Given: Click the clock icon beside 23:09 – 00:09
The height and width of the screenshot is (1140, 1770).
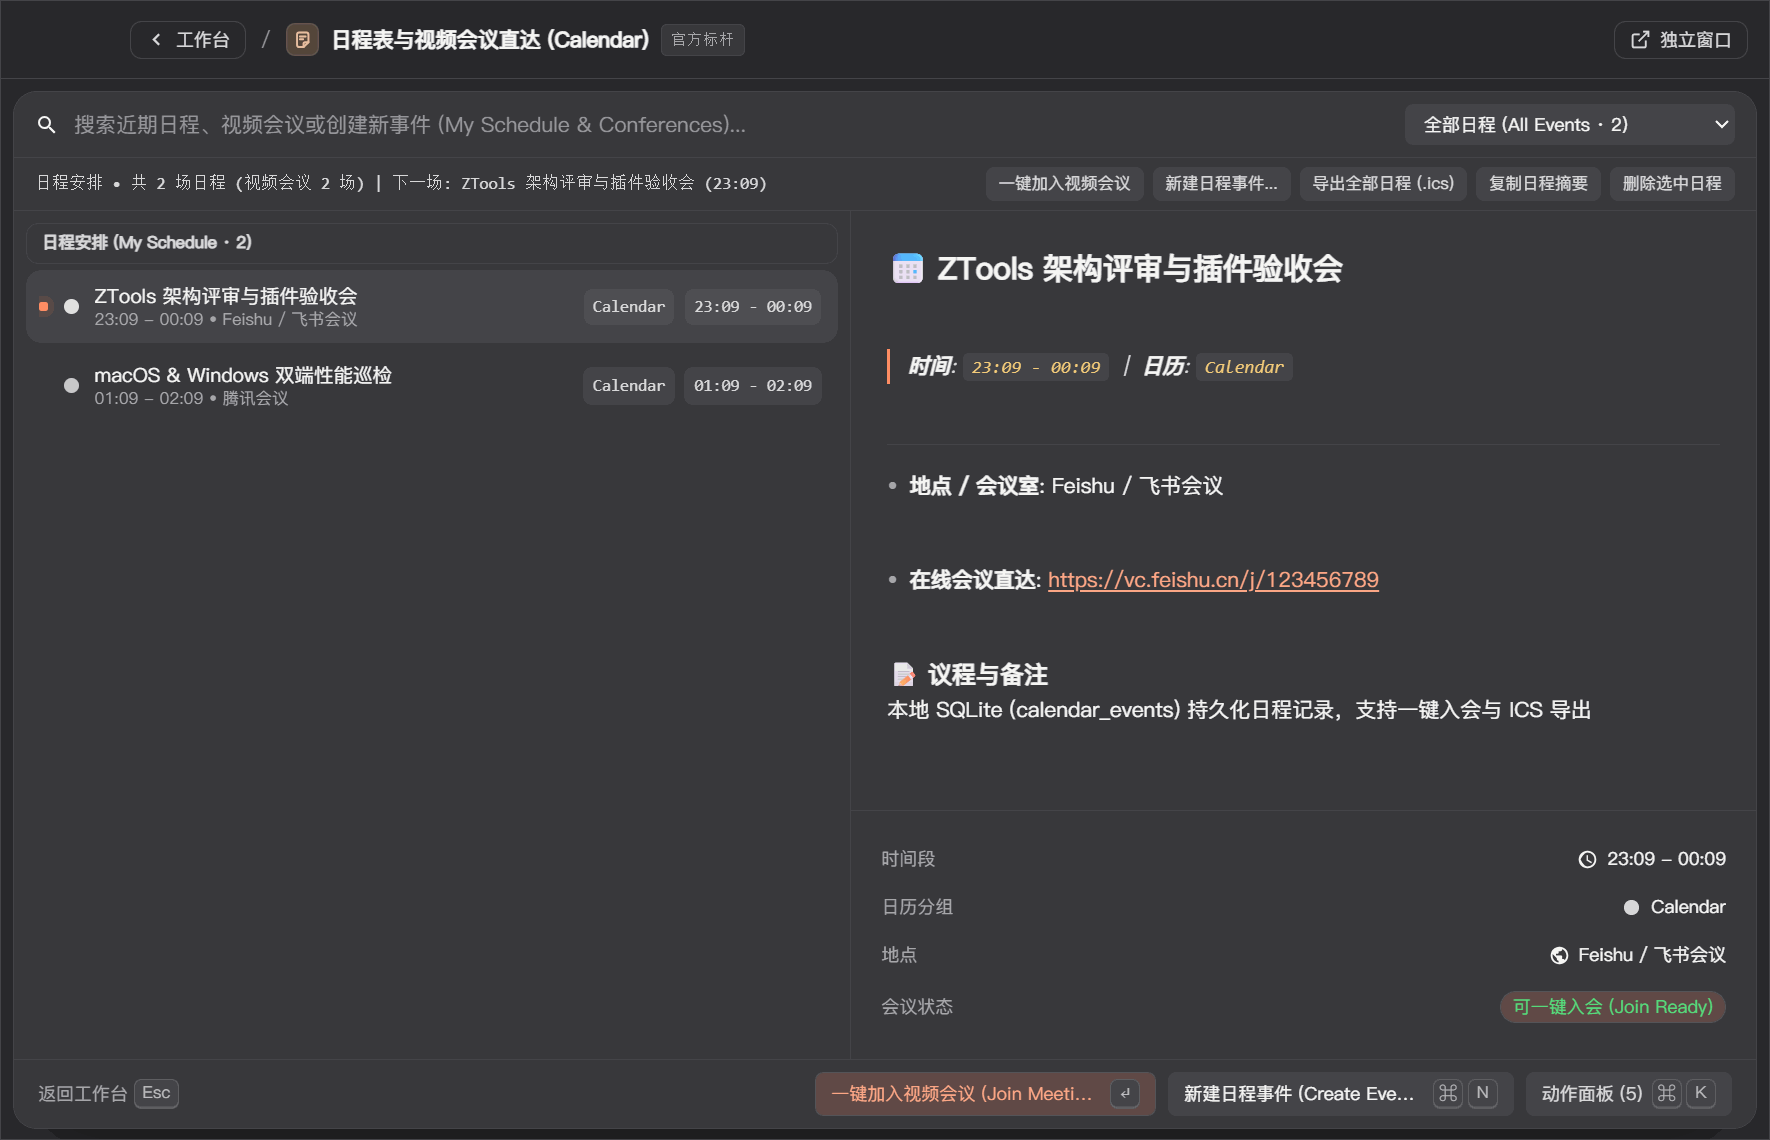Looking at the screenshot, I should 1587,860.
